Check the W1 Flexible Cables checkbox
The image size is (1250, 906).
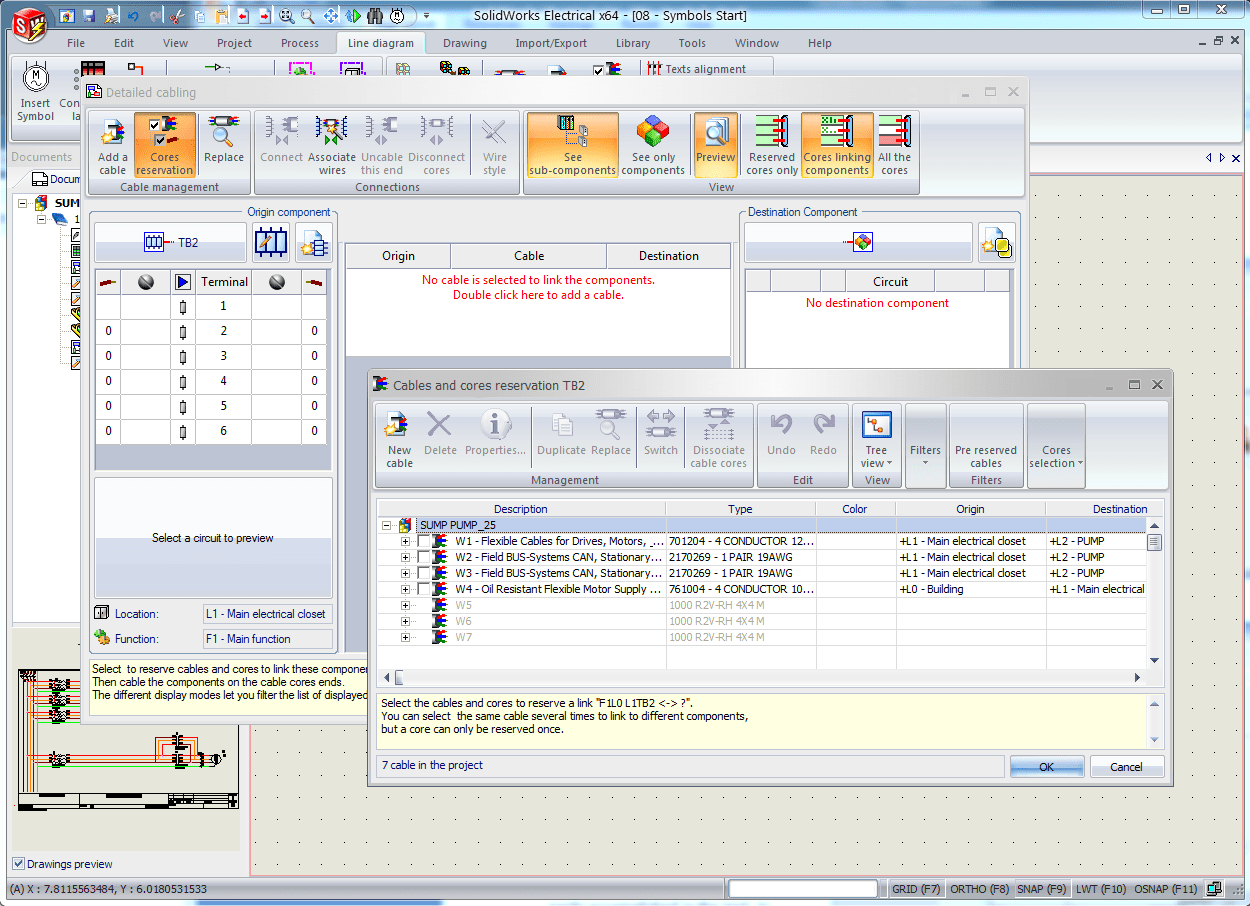pyautogui.click(x=424, y=542)
